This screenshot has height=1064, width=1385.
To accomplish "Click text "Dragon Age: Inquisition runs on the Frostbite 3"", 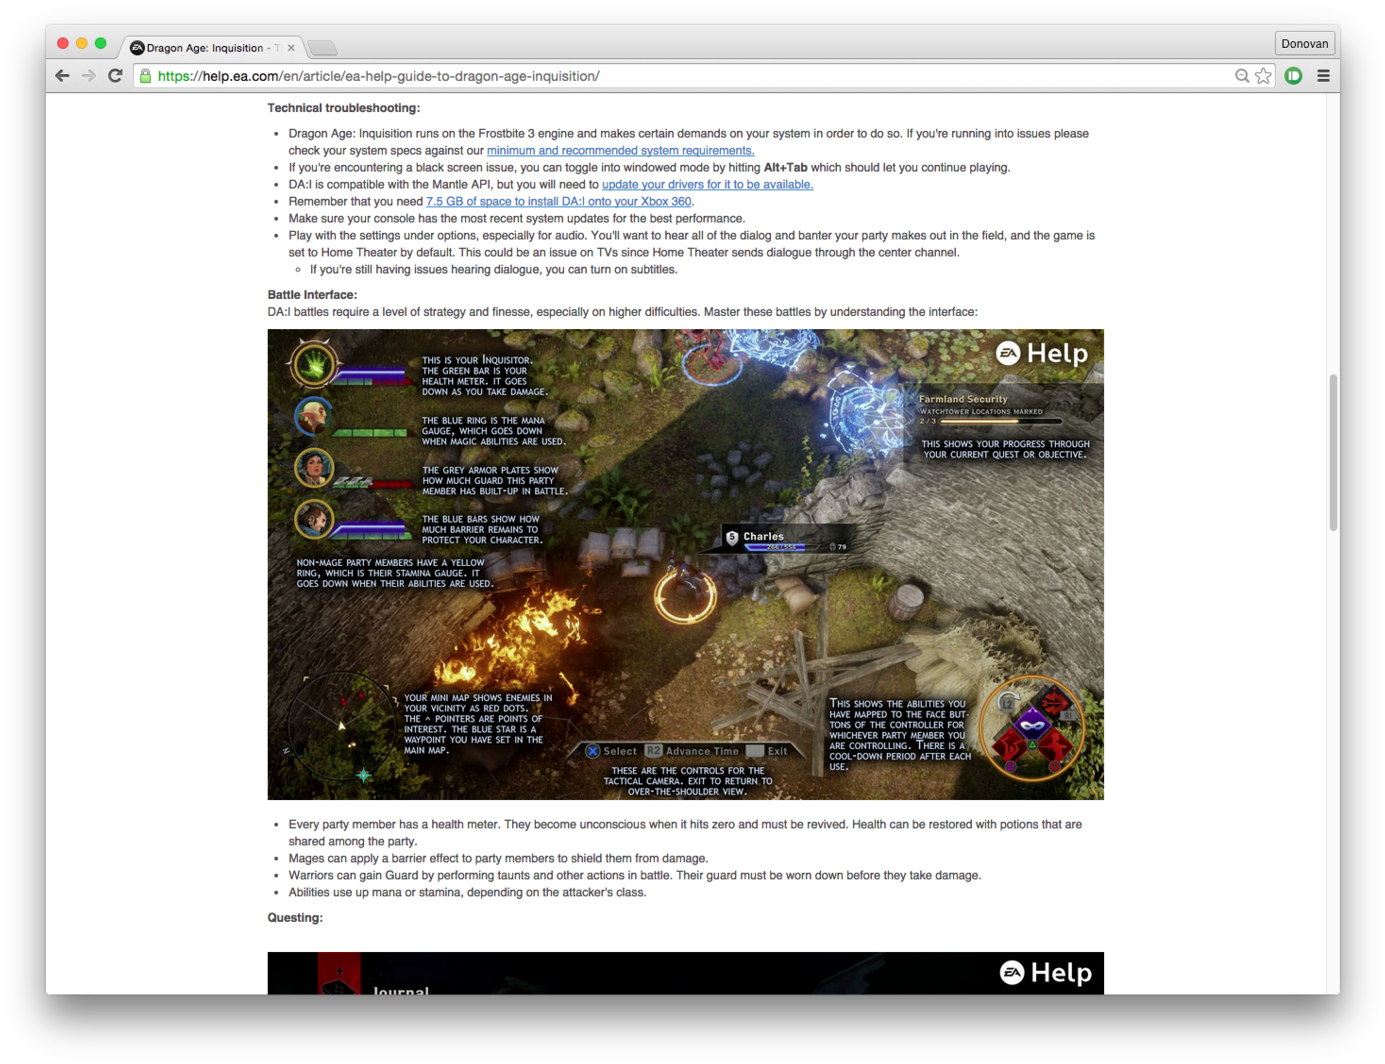I will coord(688,142).
